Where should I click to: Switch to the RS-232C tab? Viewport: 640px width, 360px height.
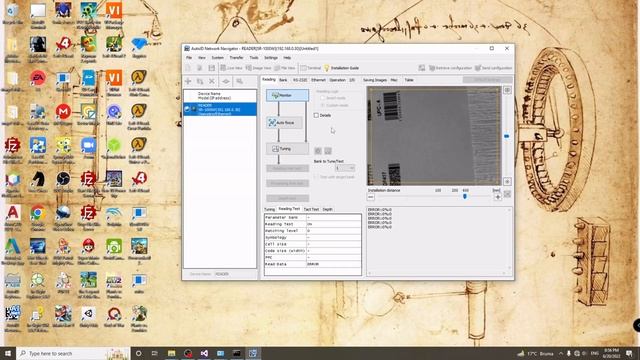tap(300, 80)
